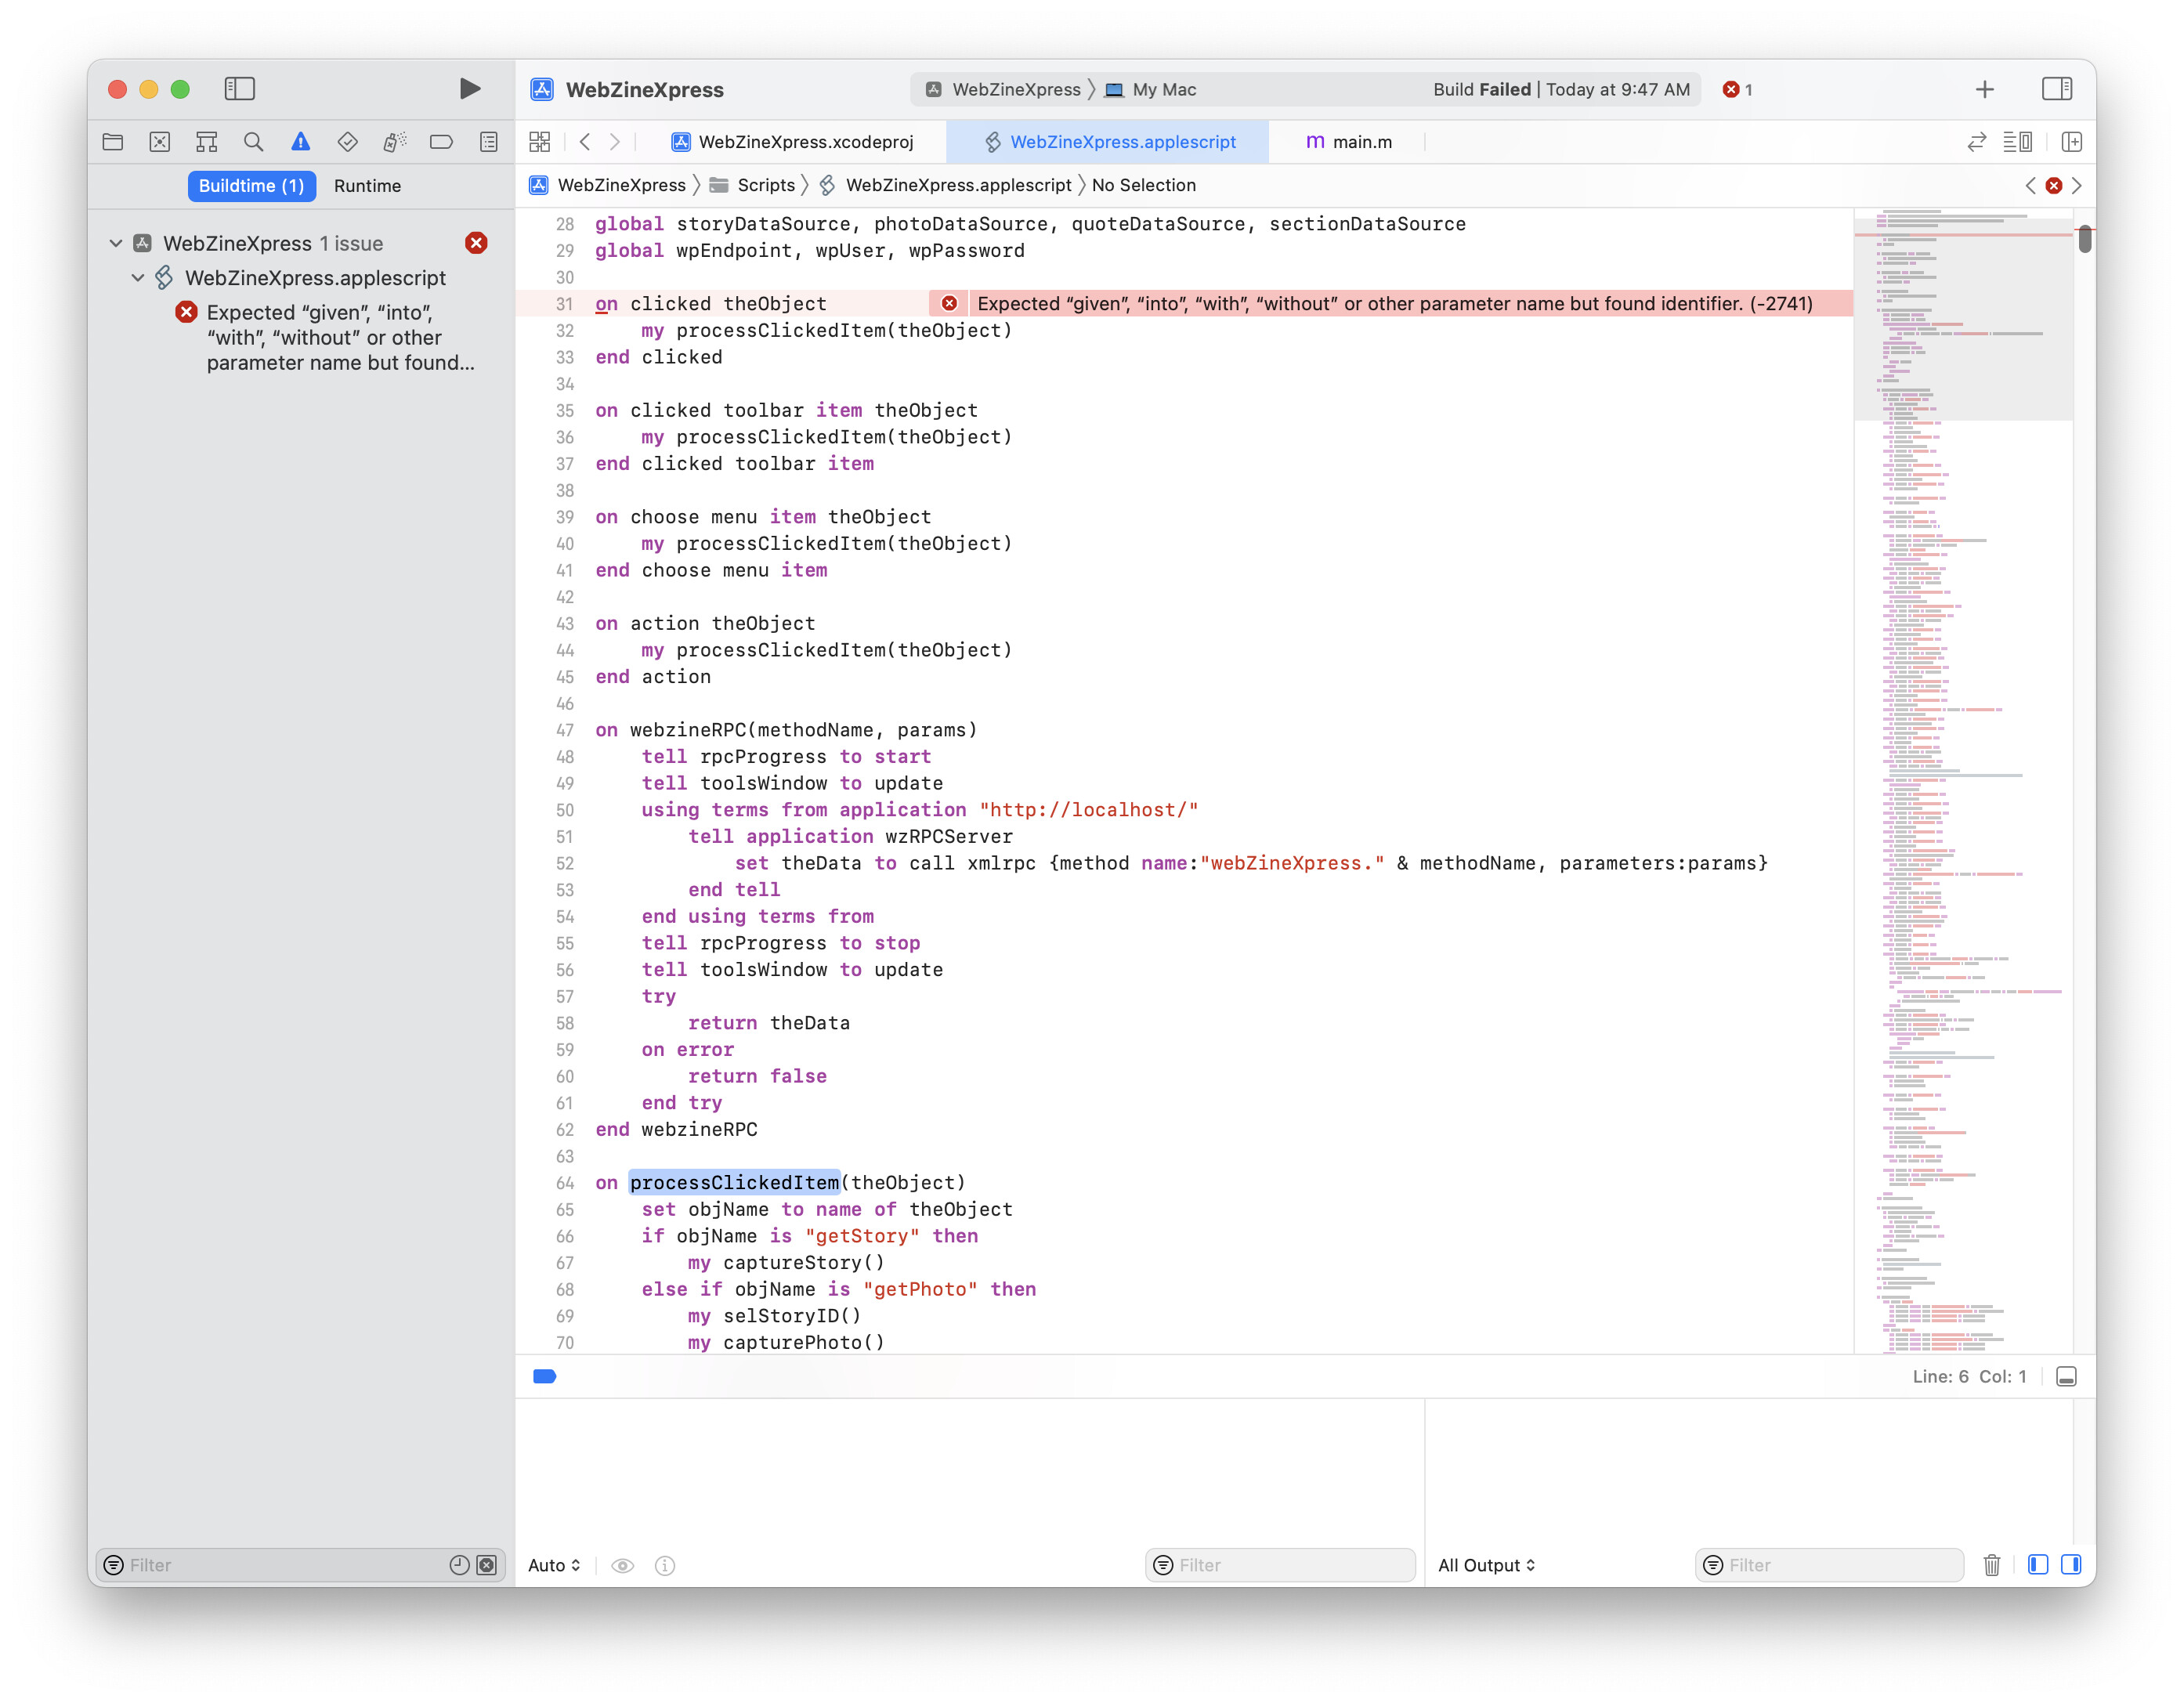Select the Issue navigator warning icon

(300, 142)
